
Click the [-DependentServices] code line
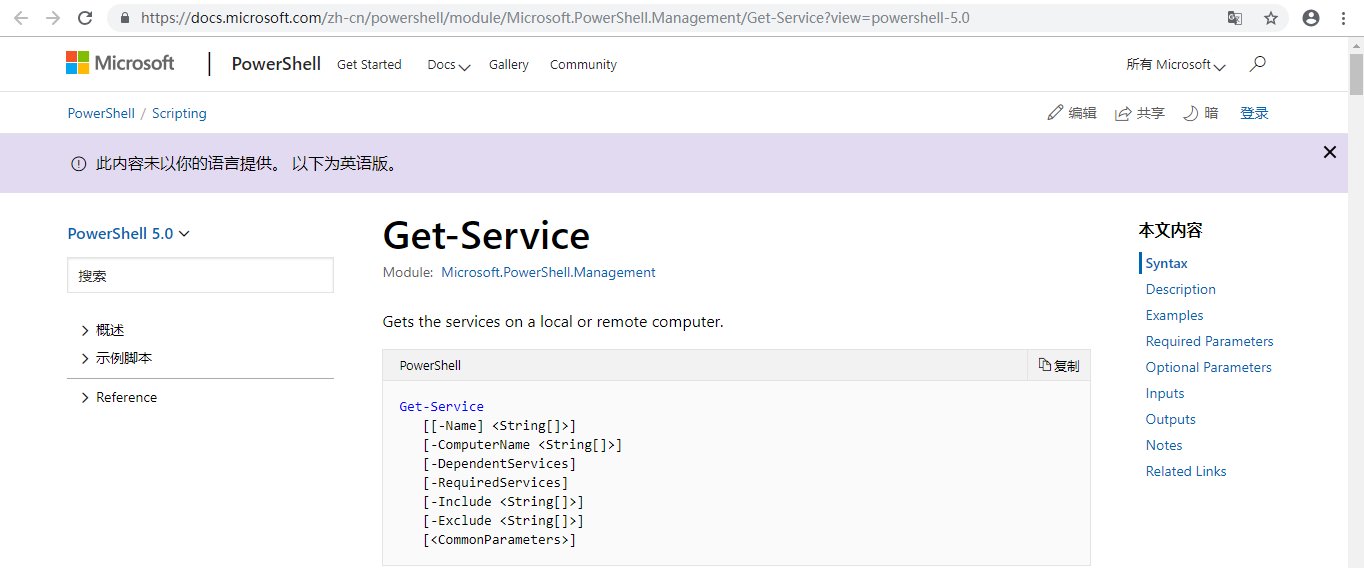click(x=499, y=464)
